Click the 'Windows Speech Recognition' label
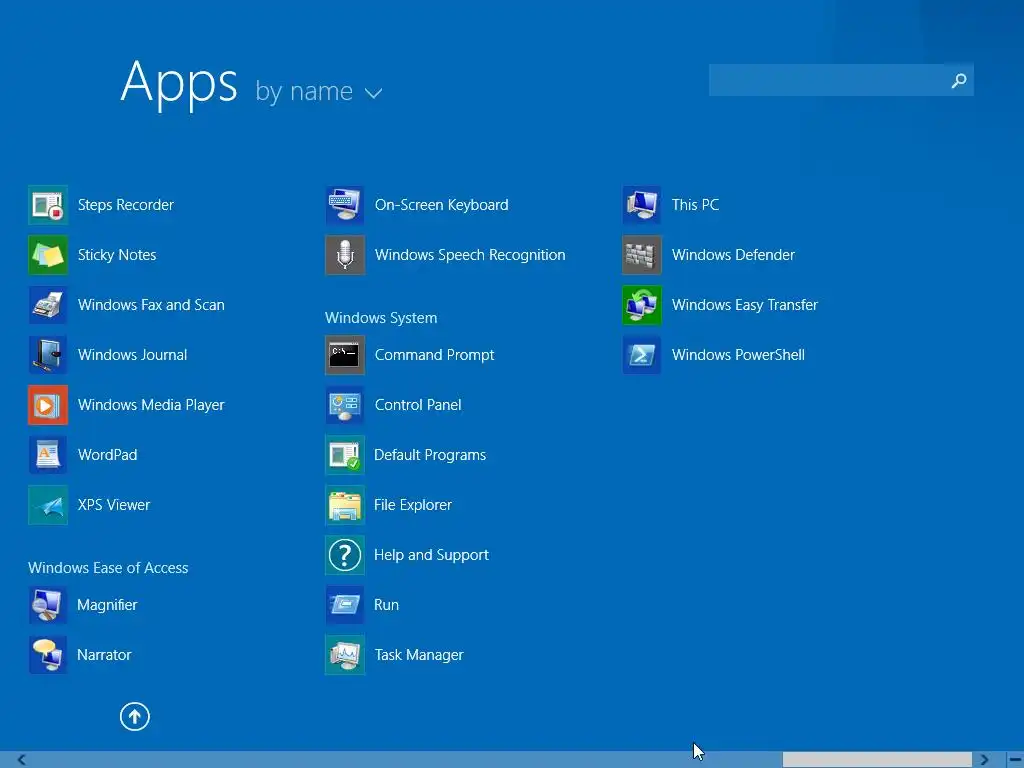 pos(470,255)
